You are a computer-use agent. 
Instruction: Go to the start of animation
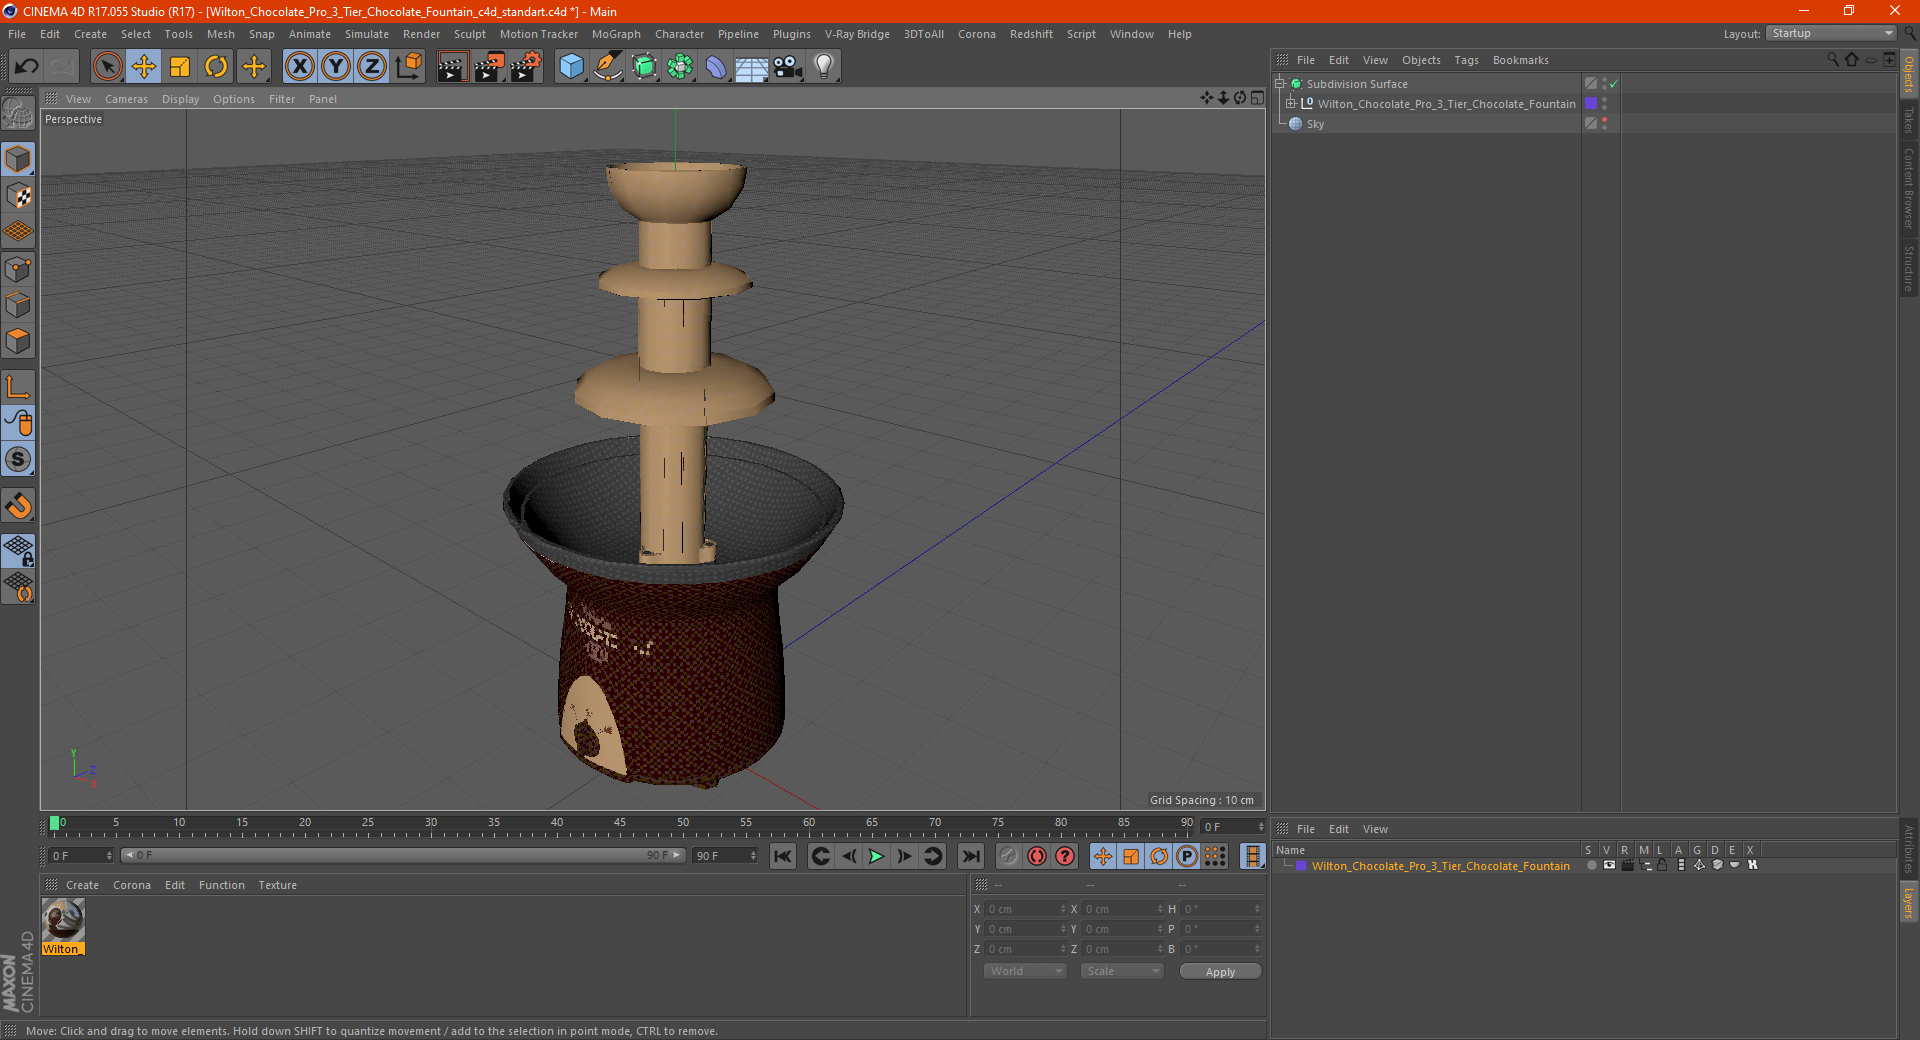point(783,856)
